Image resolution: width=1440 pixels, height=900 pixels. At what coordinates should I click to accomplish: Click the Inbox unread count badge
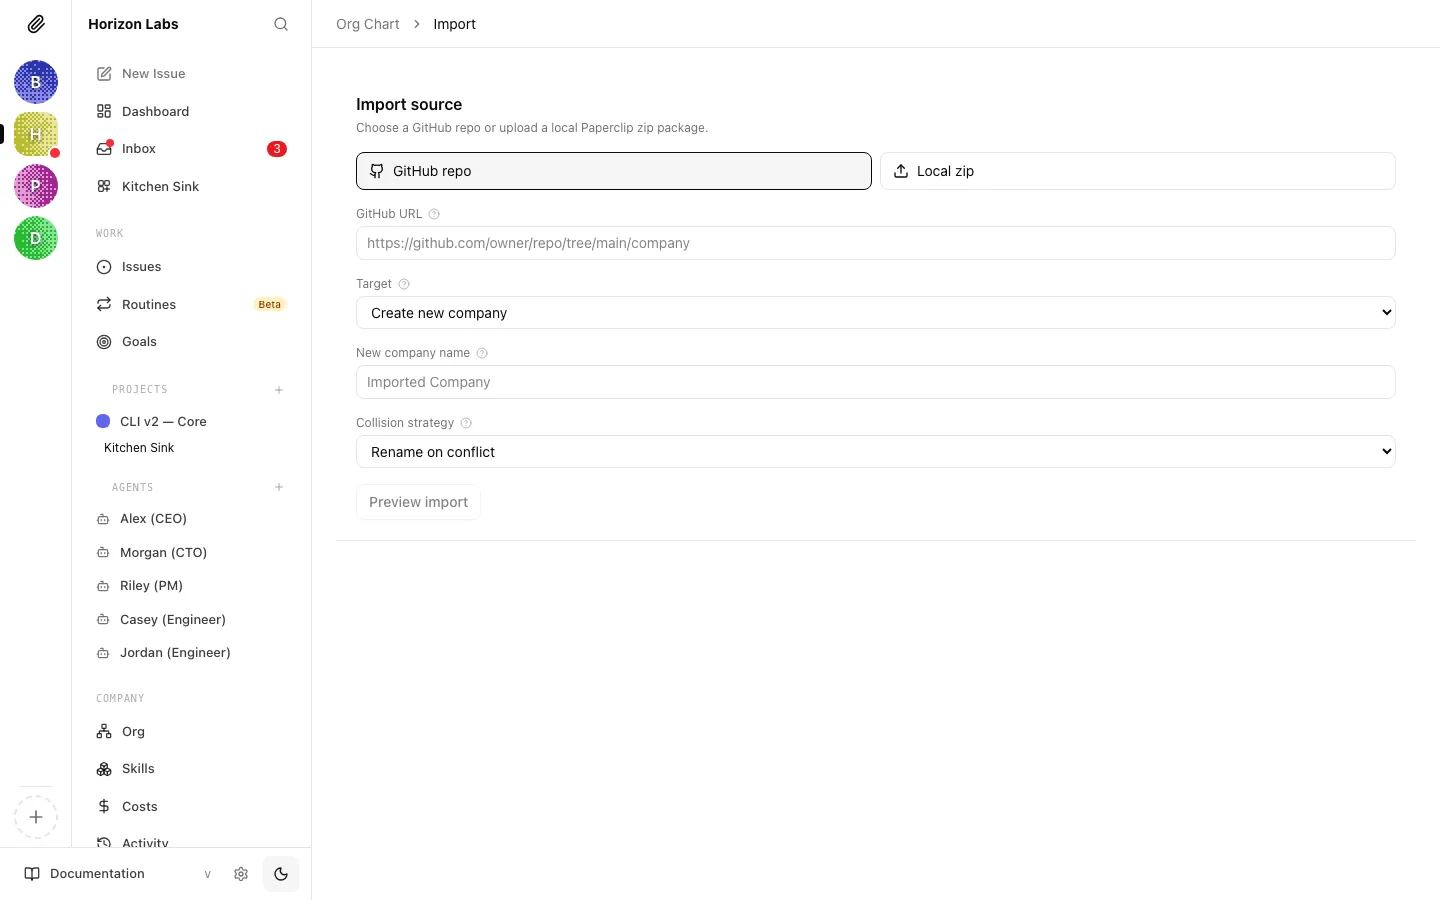pyautogui.click(x=277, y=149)
